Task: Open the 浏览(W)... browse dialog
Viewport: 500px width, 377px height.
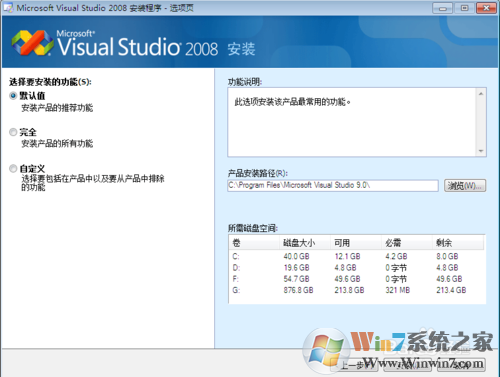Action: click(465, 186)
